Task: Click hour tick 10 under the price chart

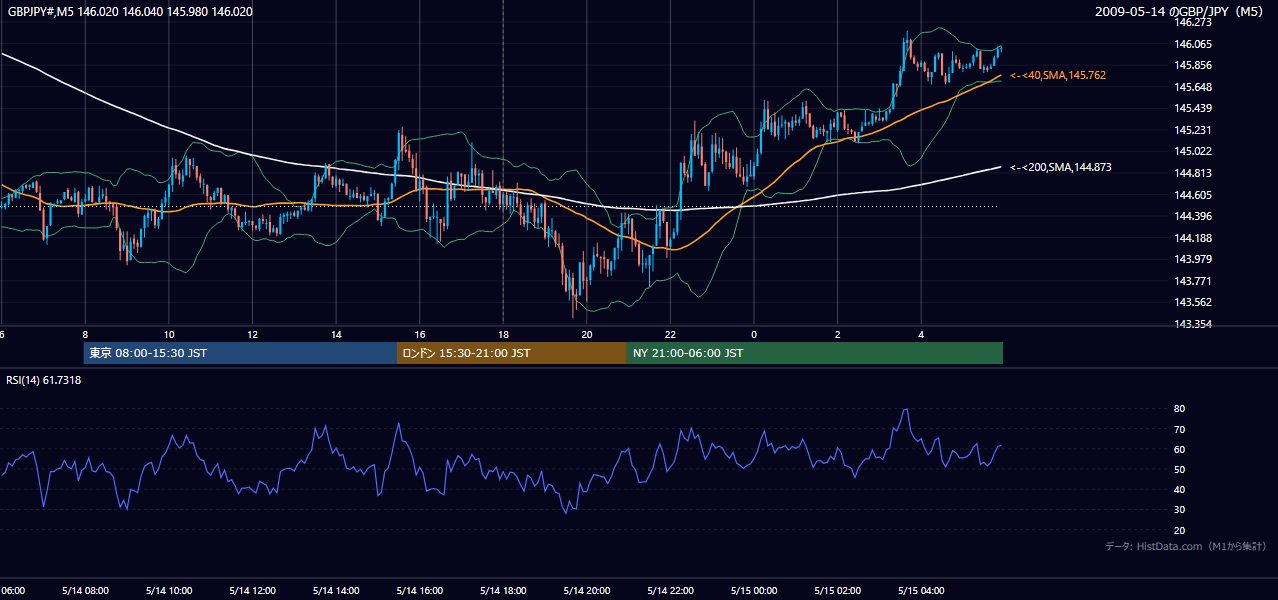Action: (169, 335)
